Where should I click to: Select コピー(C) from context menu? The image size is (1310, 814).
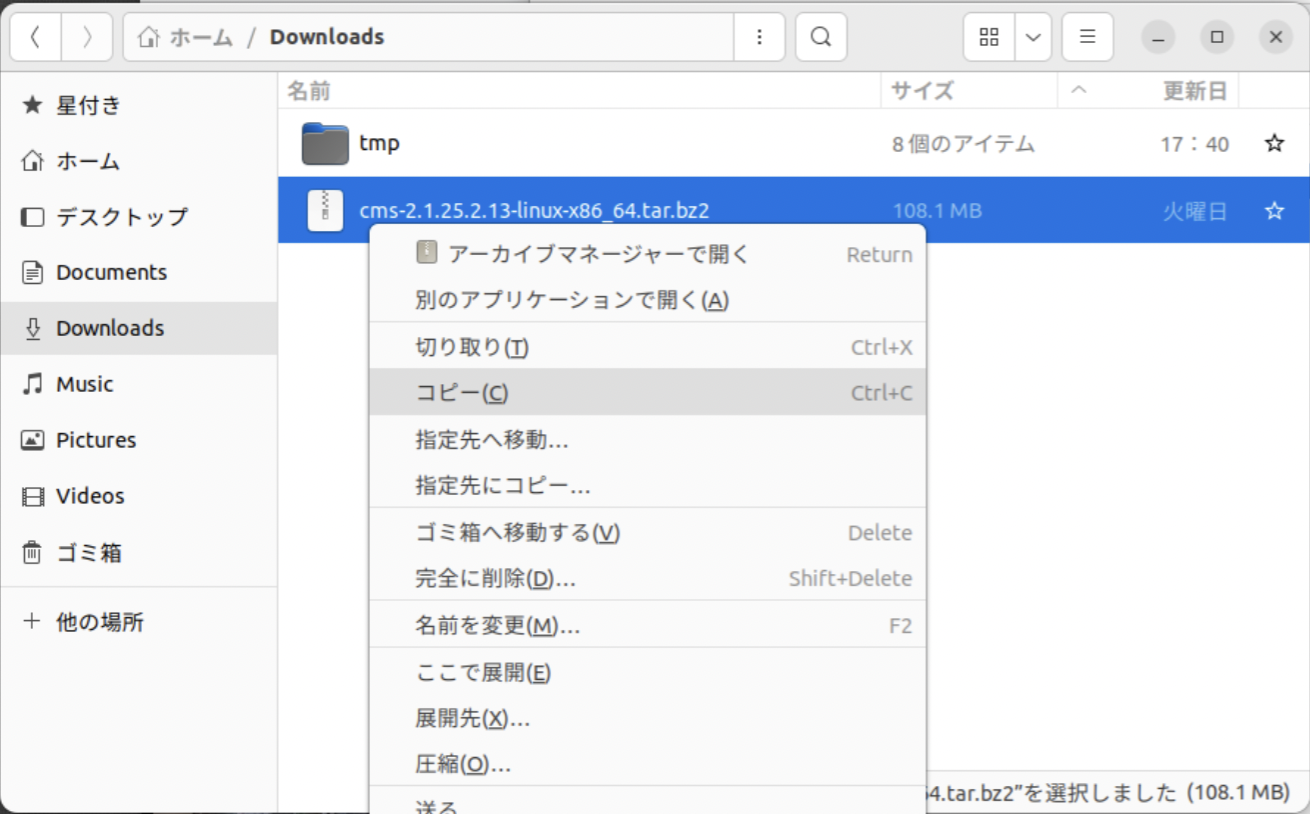pyautogui.click(x=462, y=393)
